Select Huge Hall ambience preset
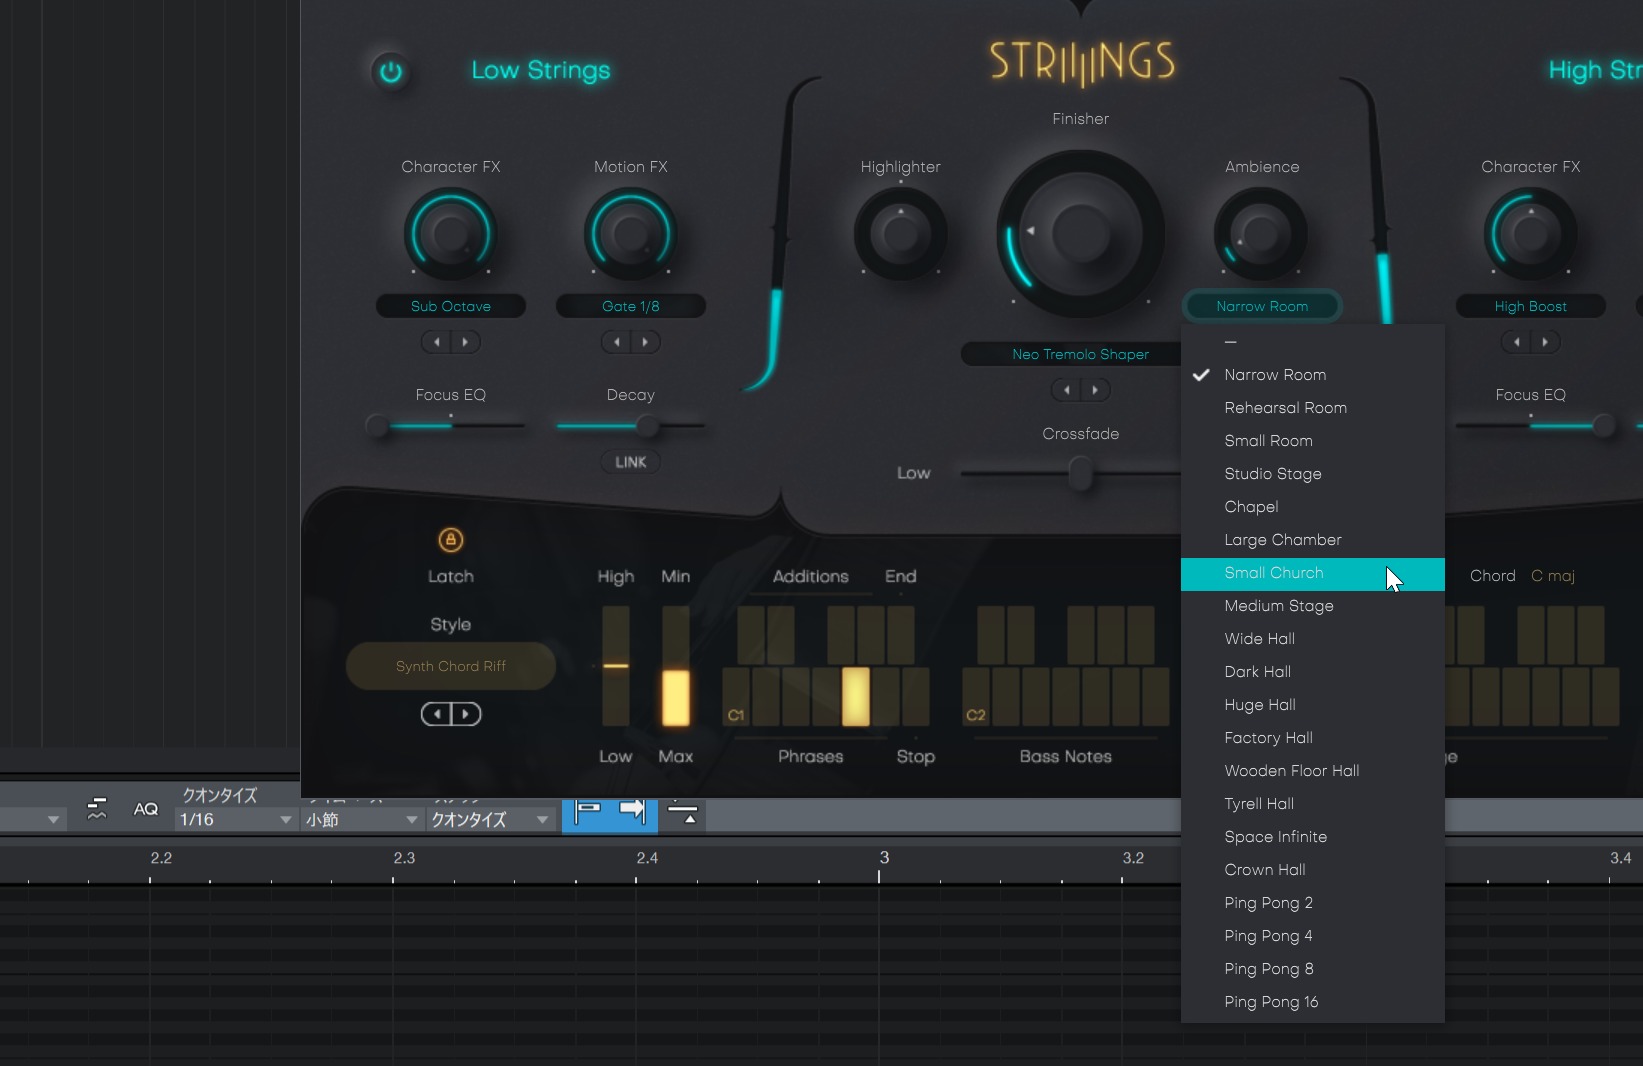The width and height of the screenshot is (1643, 1066). pyautogui.click(x=1313, y=705)
